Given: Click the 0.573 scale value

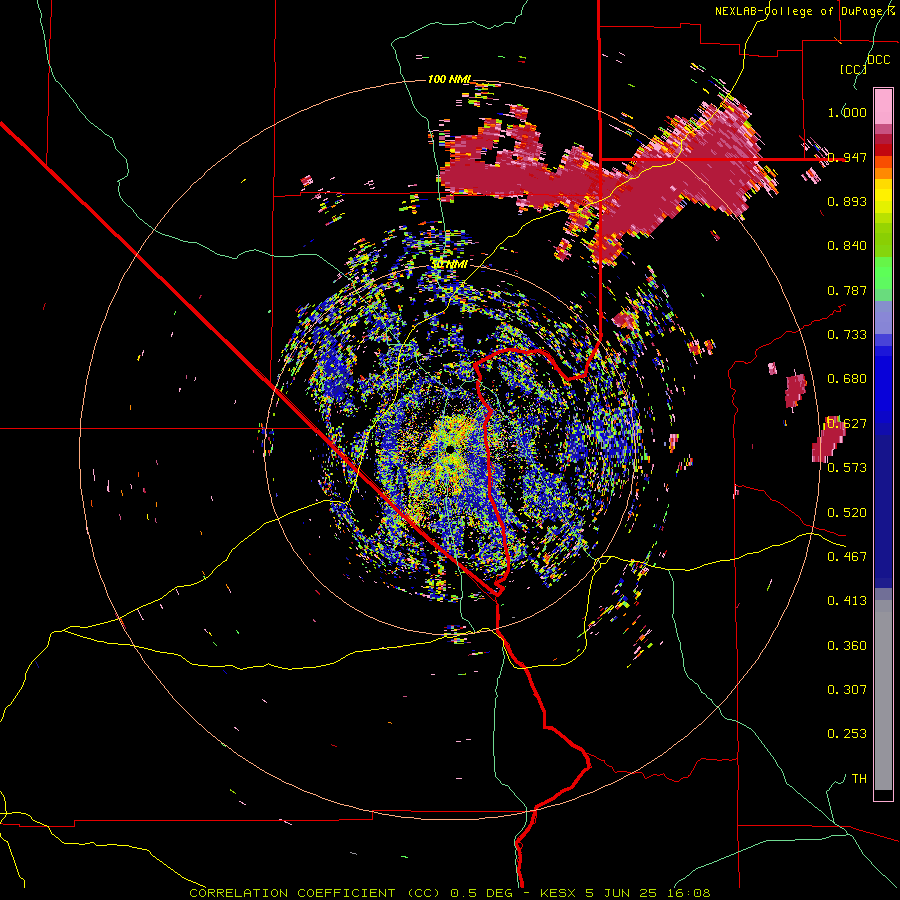Looking at the screenshot, I should click(x=847, y=468).
